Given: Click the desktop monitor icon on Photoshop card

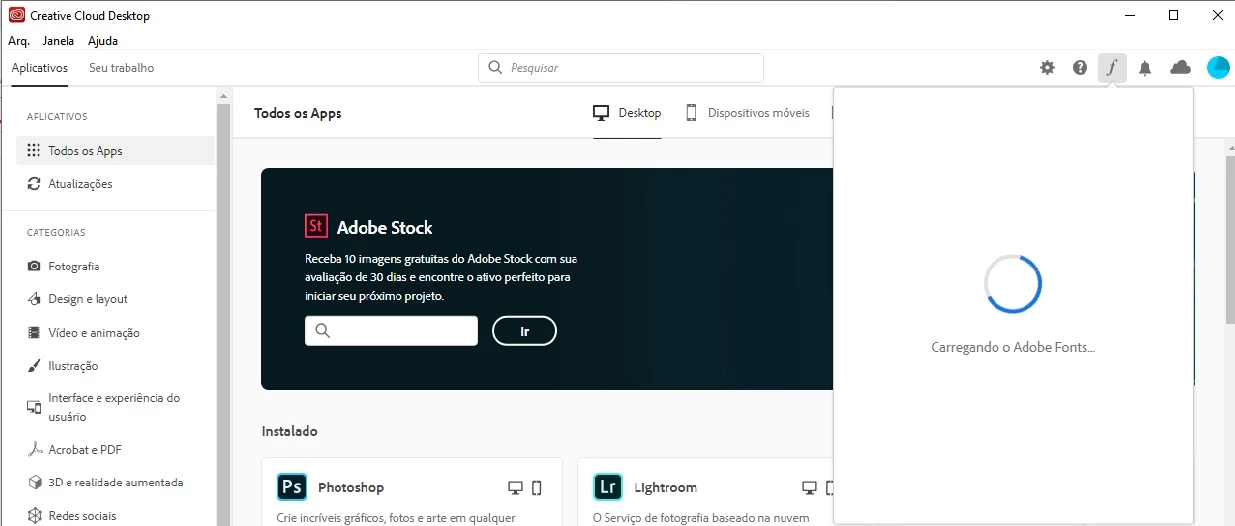Looking at the screenshot, I should coord(515,488).
